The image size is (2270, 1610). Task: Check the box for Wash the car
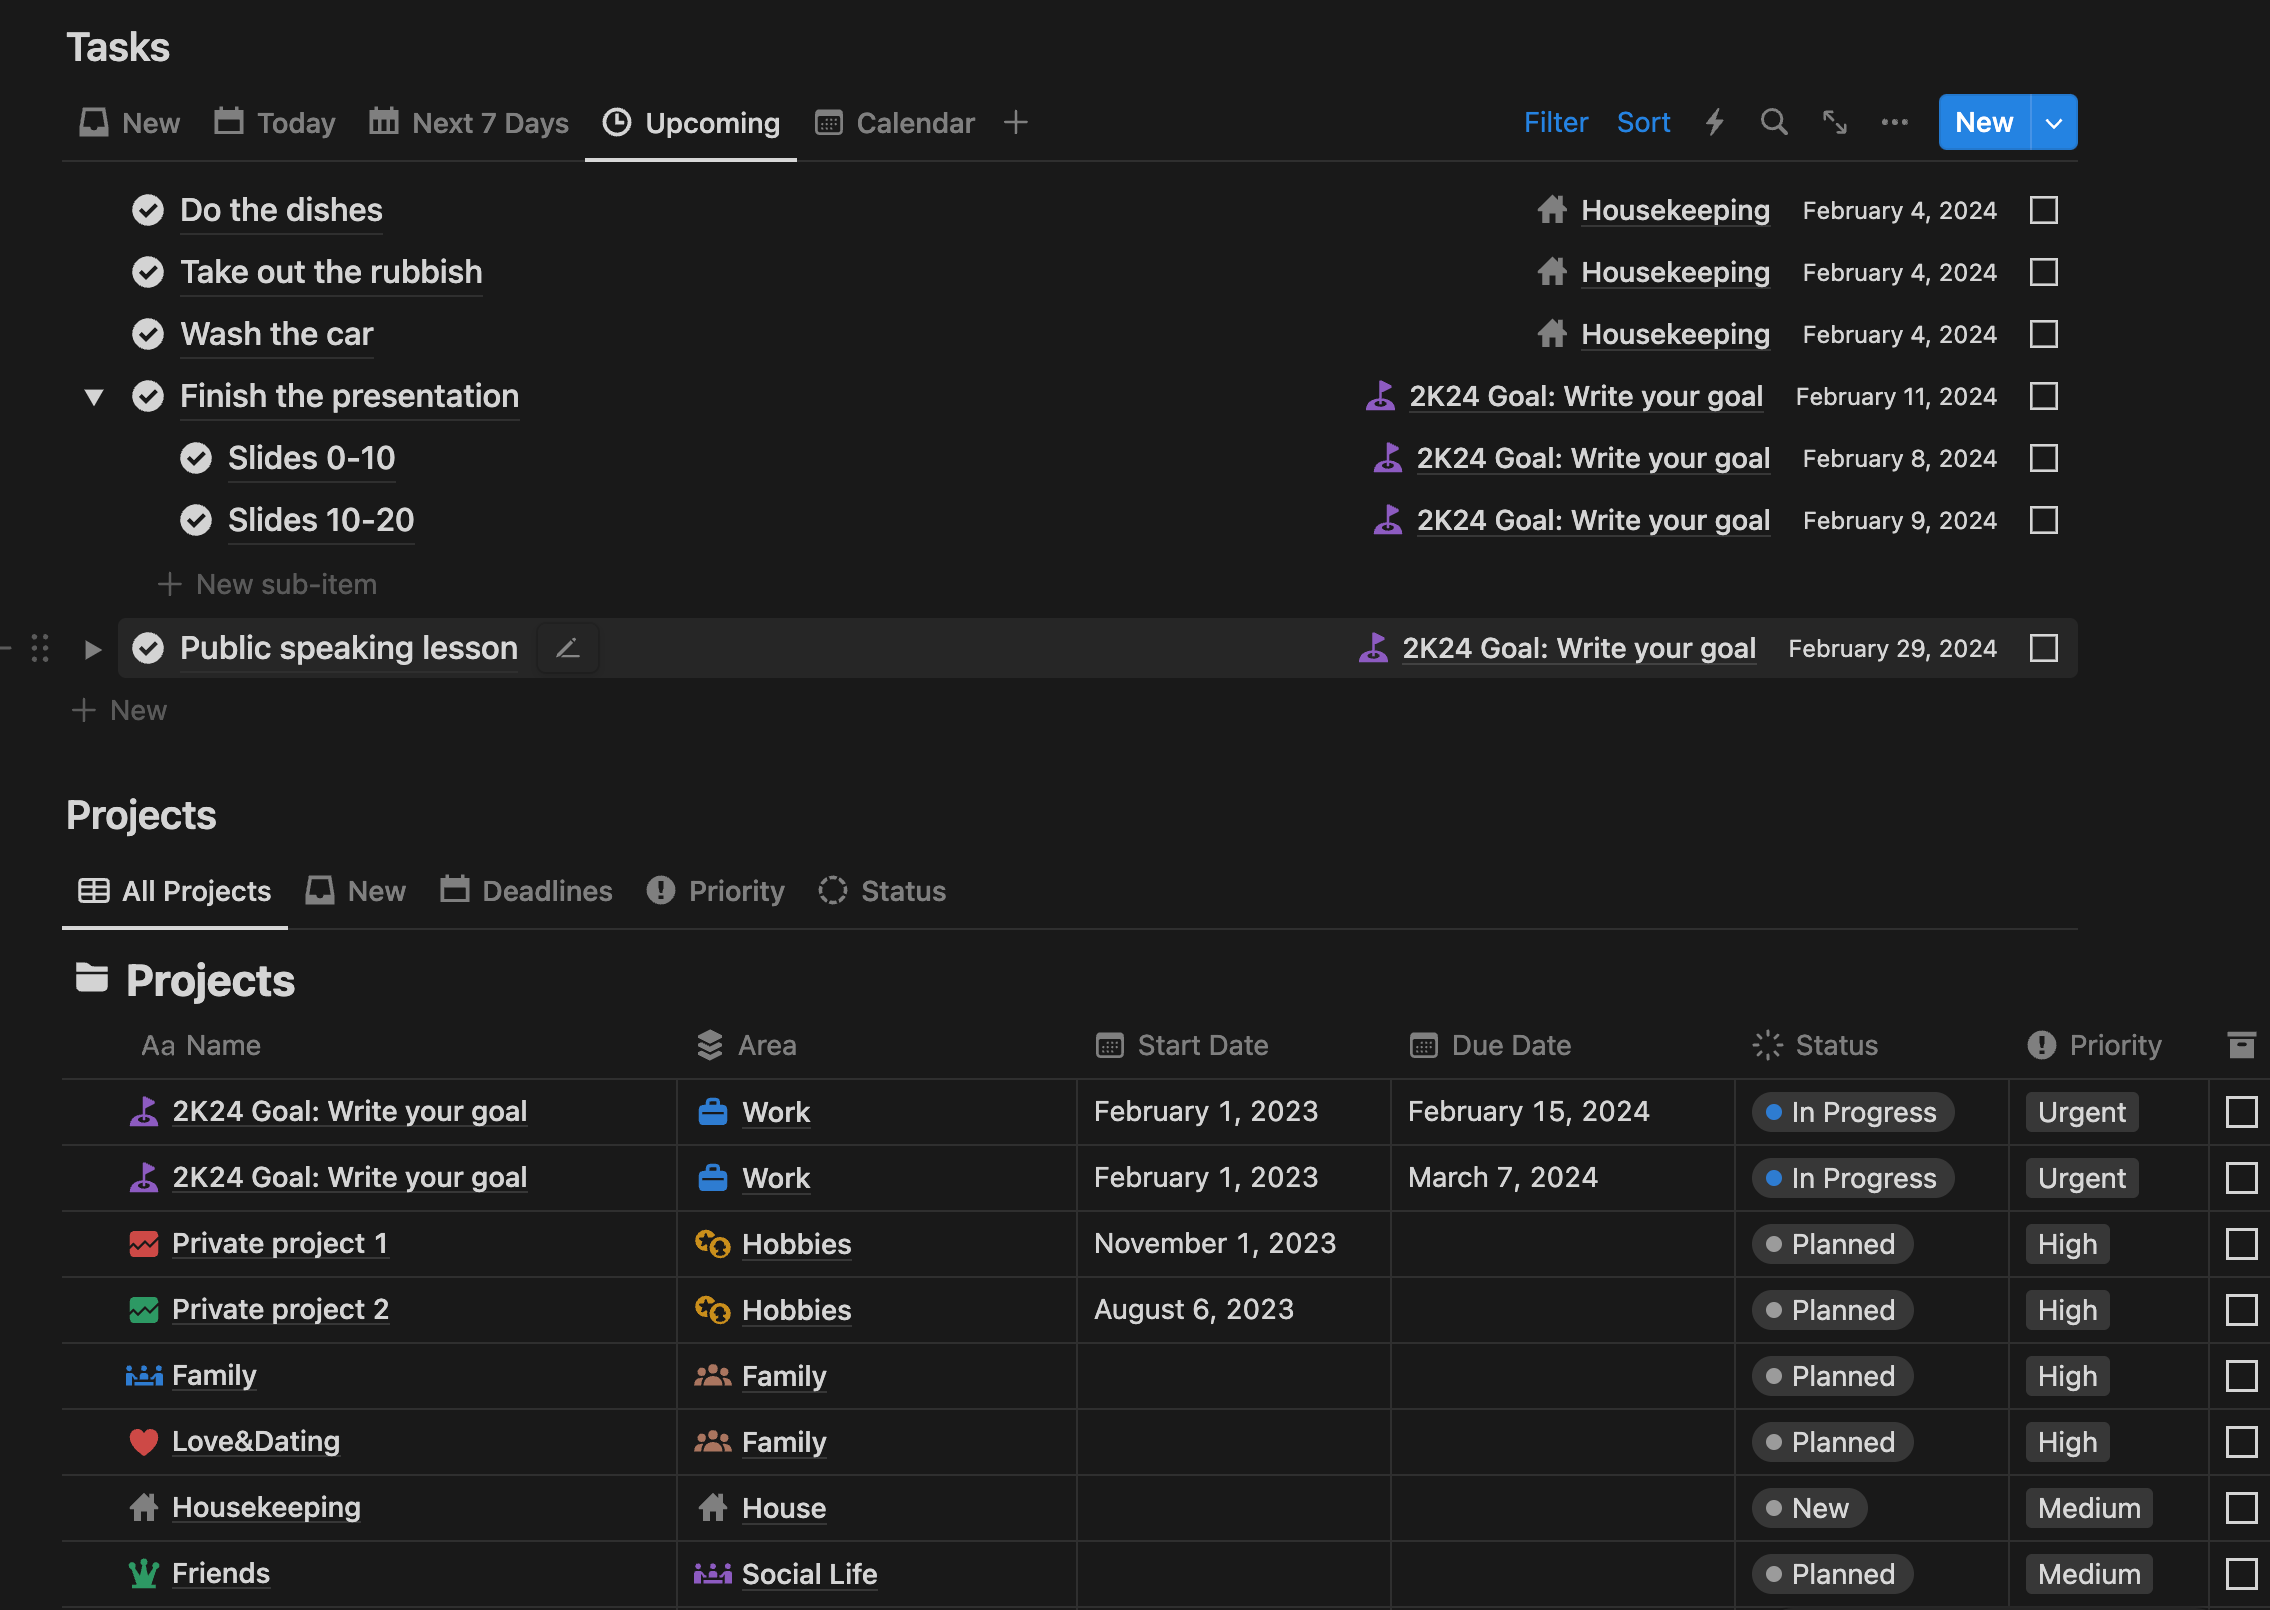pos(2043,334)
